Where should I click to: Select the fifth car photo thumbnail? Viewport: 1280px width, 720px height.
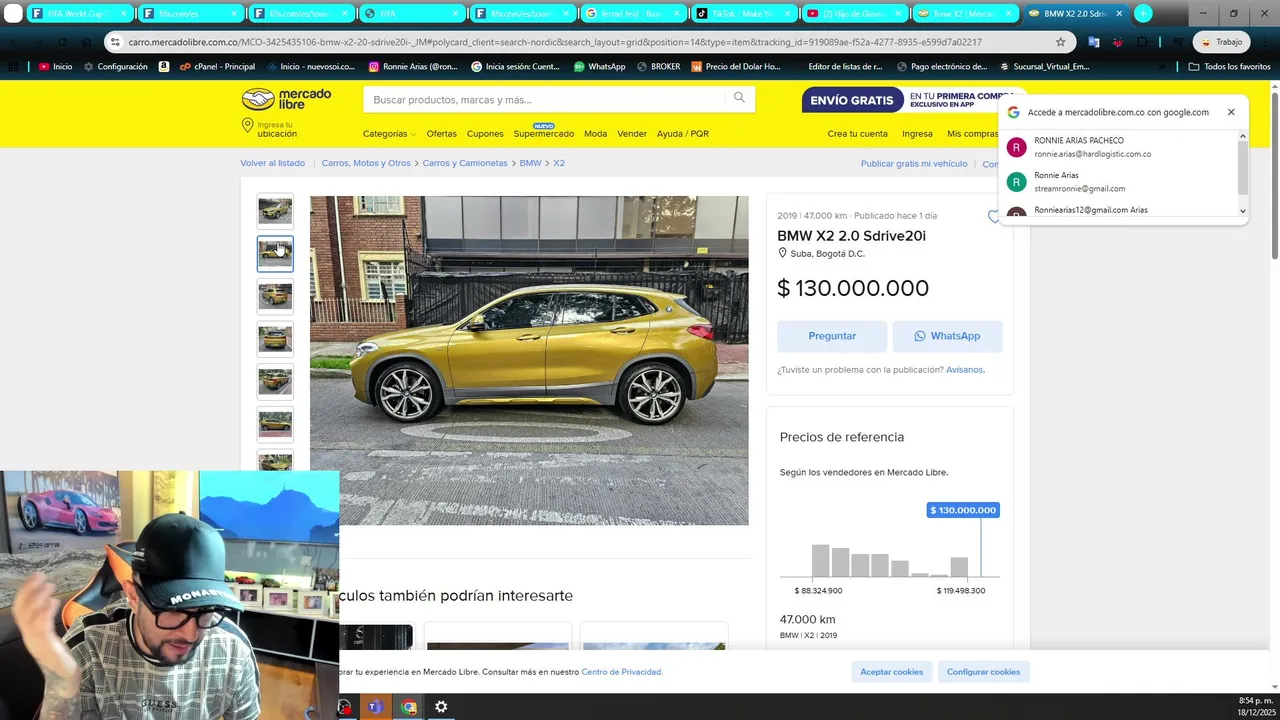click(275, 381)
